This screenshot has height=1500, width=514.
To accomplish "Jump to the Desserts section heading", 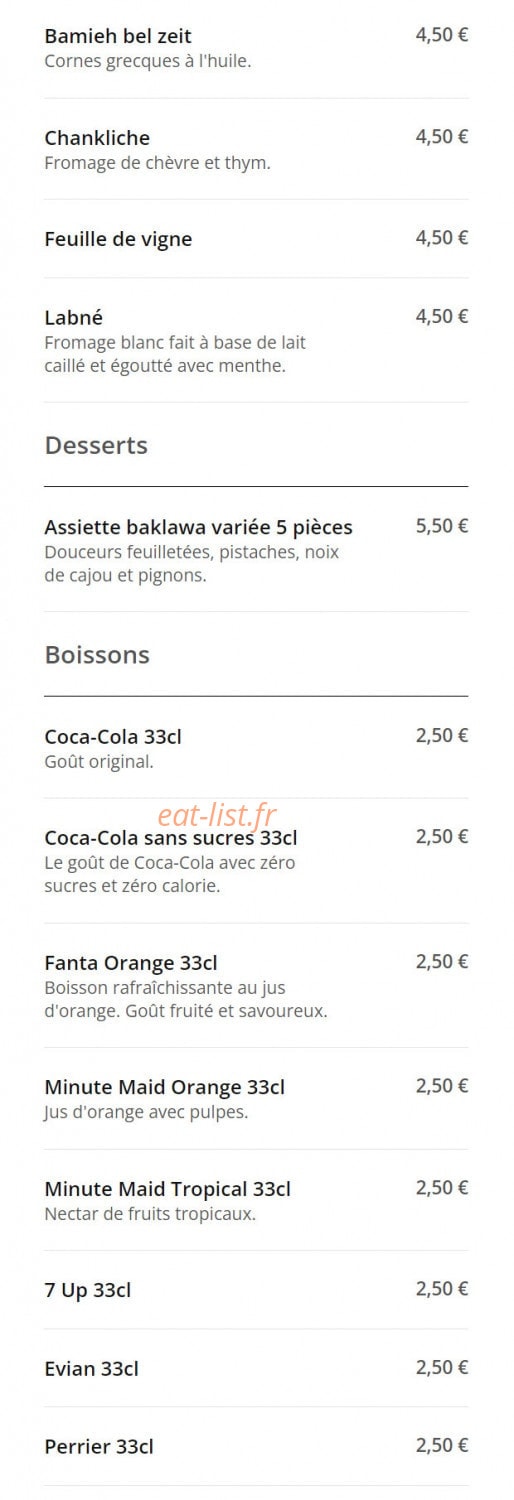I will tap(96, 446).
